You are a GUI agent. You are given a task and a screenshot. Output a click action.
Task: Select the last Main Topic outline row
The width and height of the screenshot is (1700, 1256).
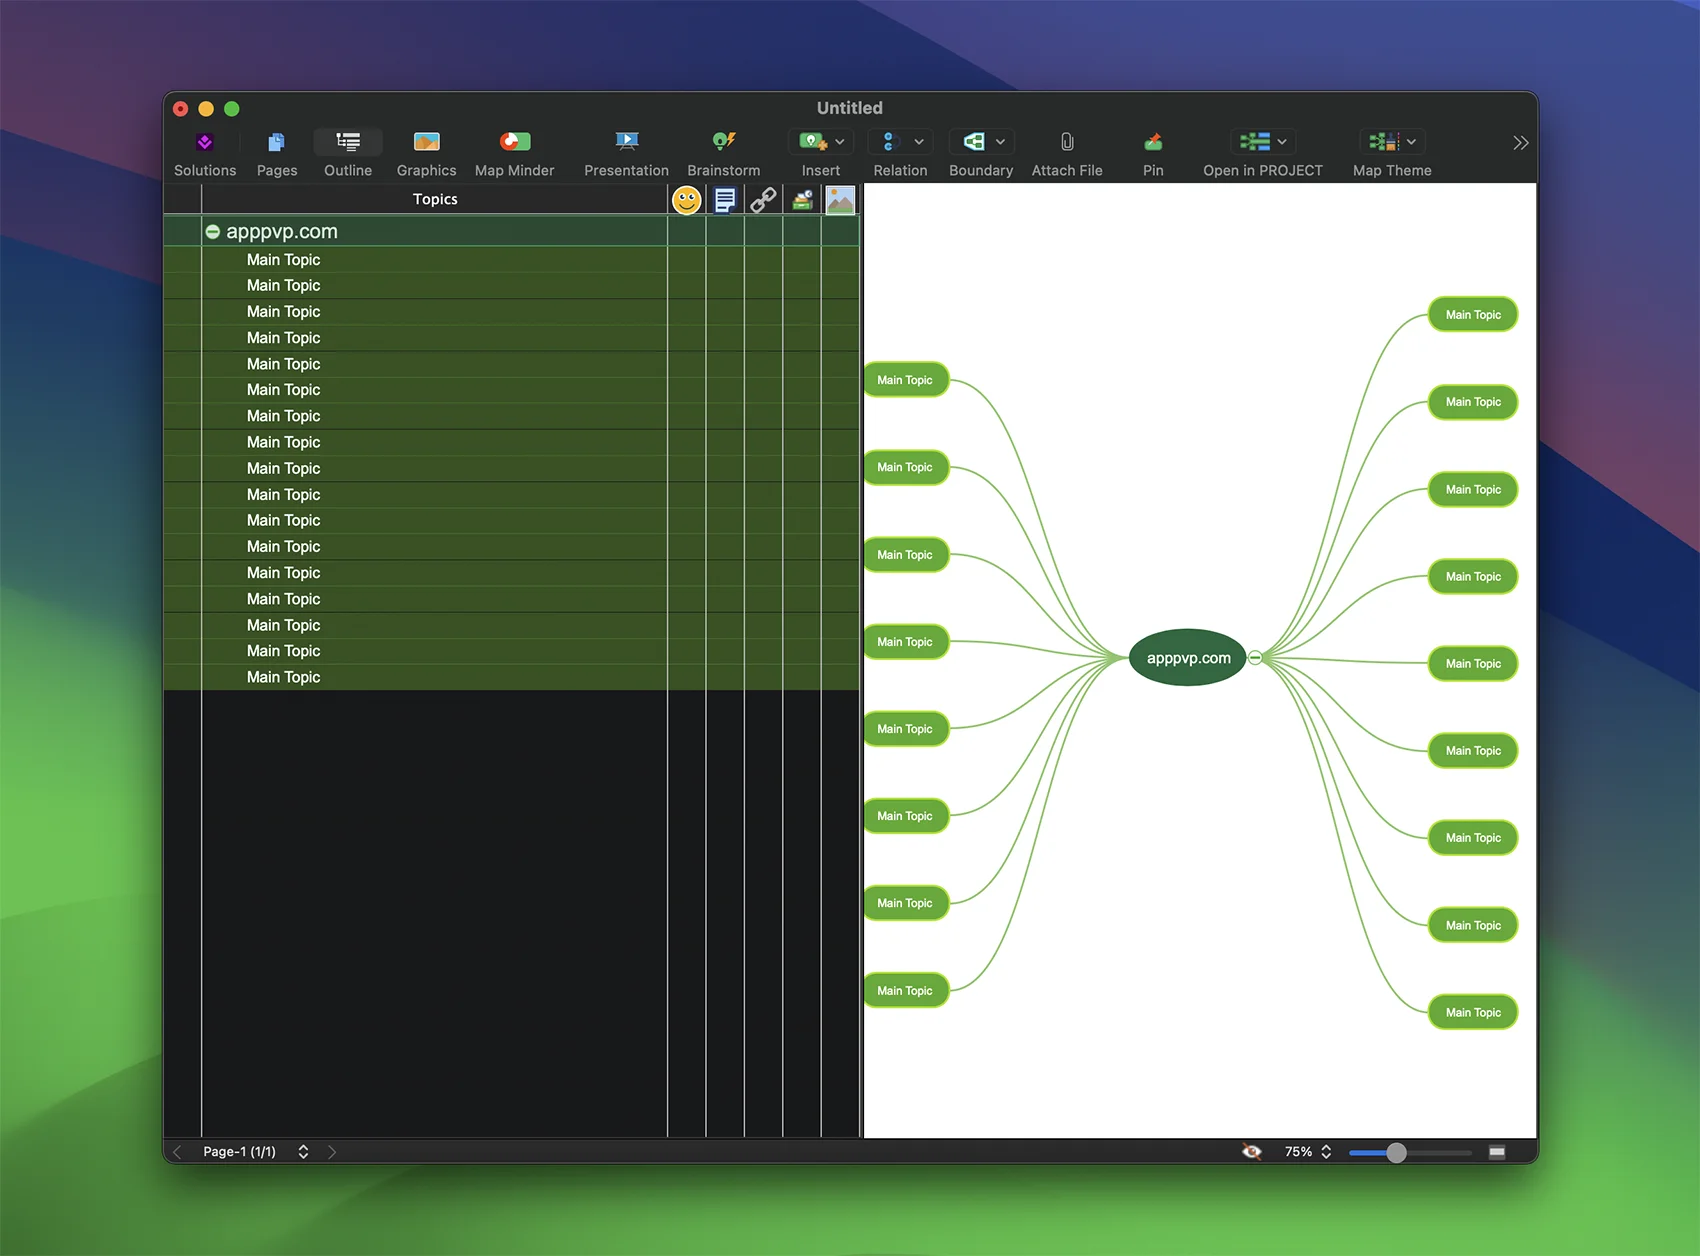click(x=511, y=678)
